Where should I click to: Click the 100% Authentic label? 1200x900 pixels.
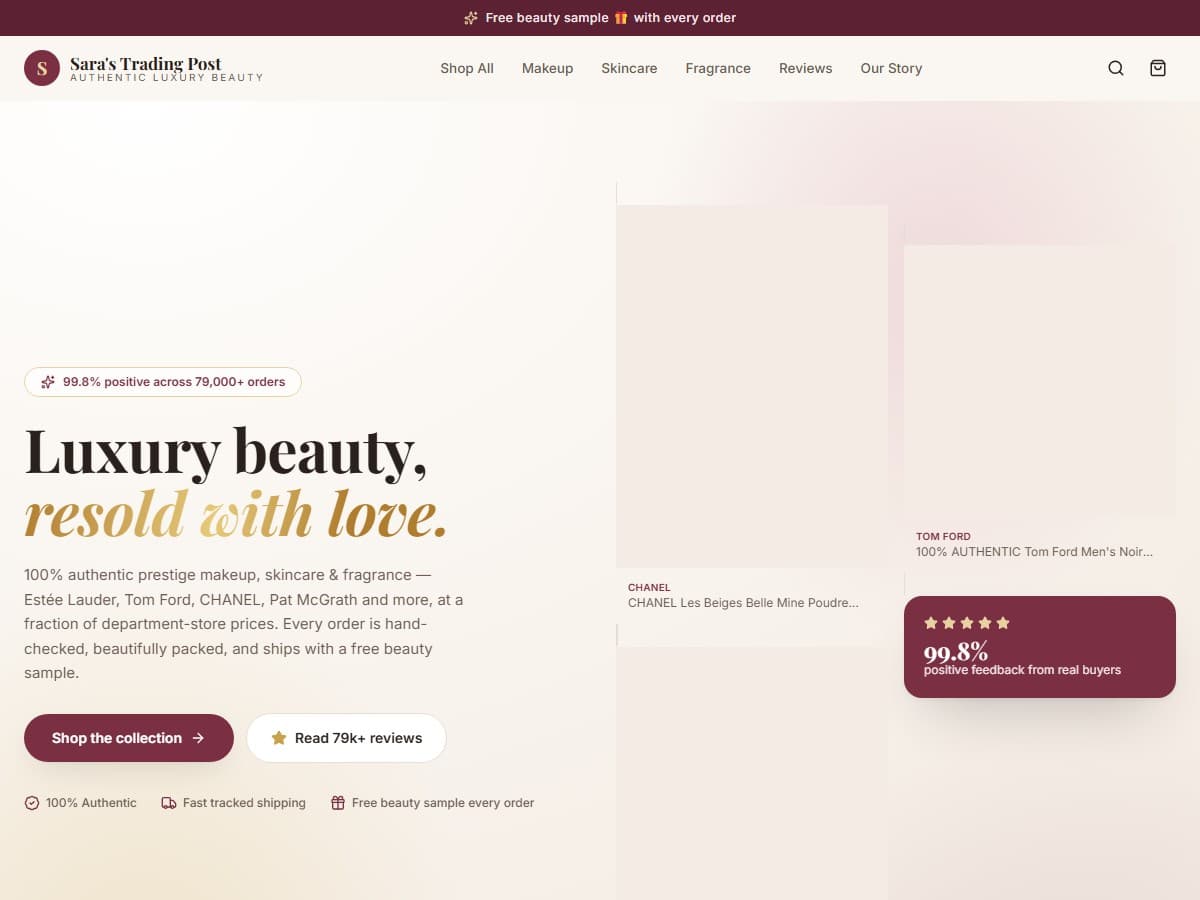[91, 803]
